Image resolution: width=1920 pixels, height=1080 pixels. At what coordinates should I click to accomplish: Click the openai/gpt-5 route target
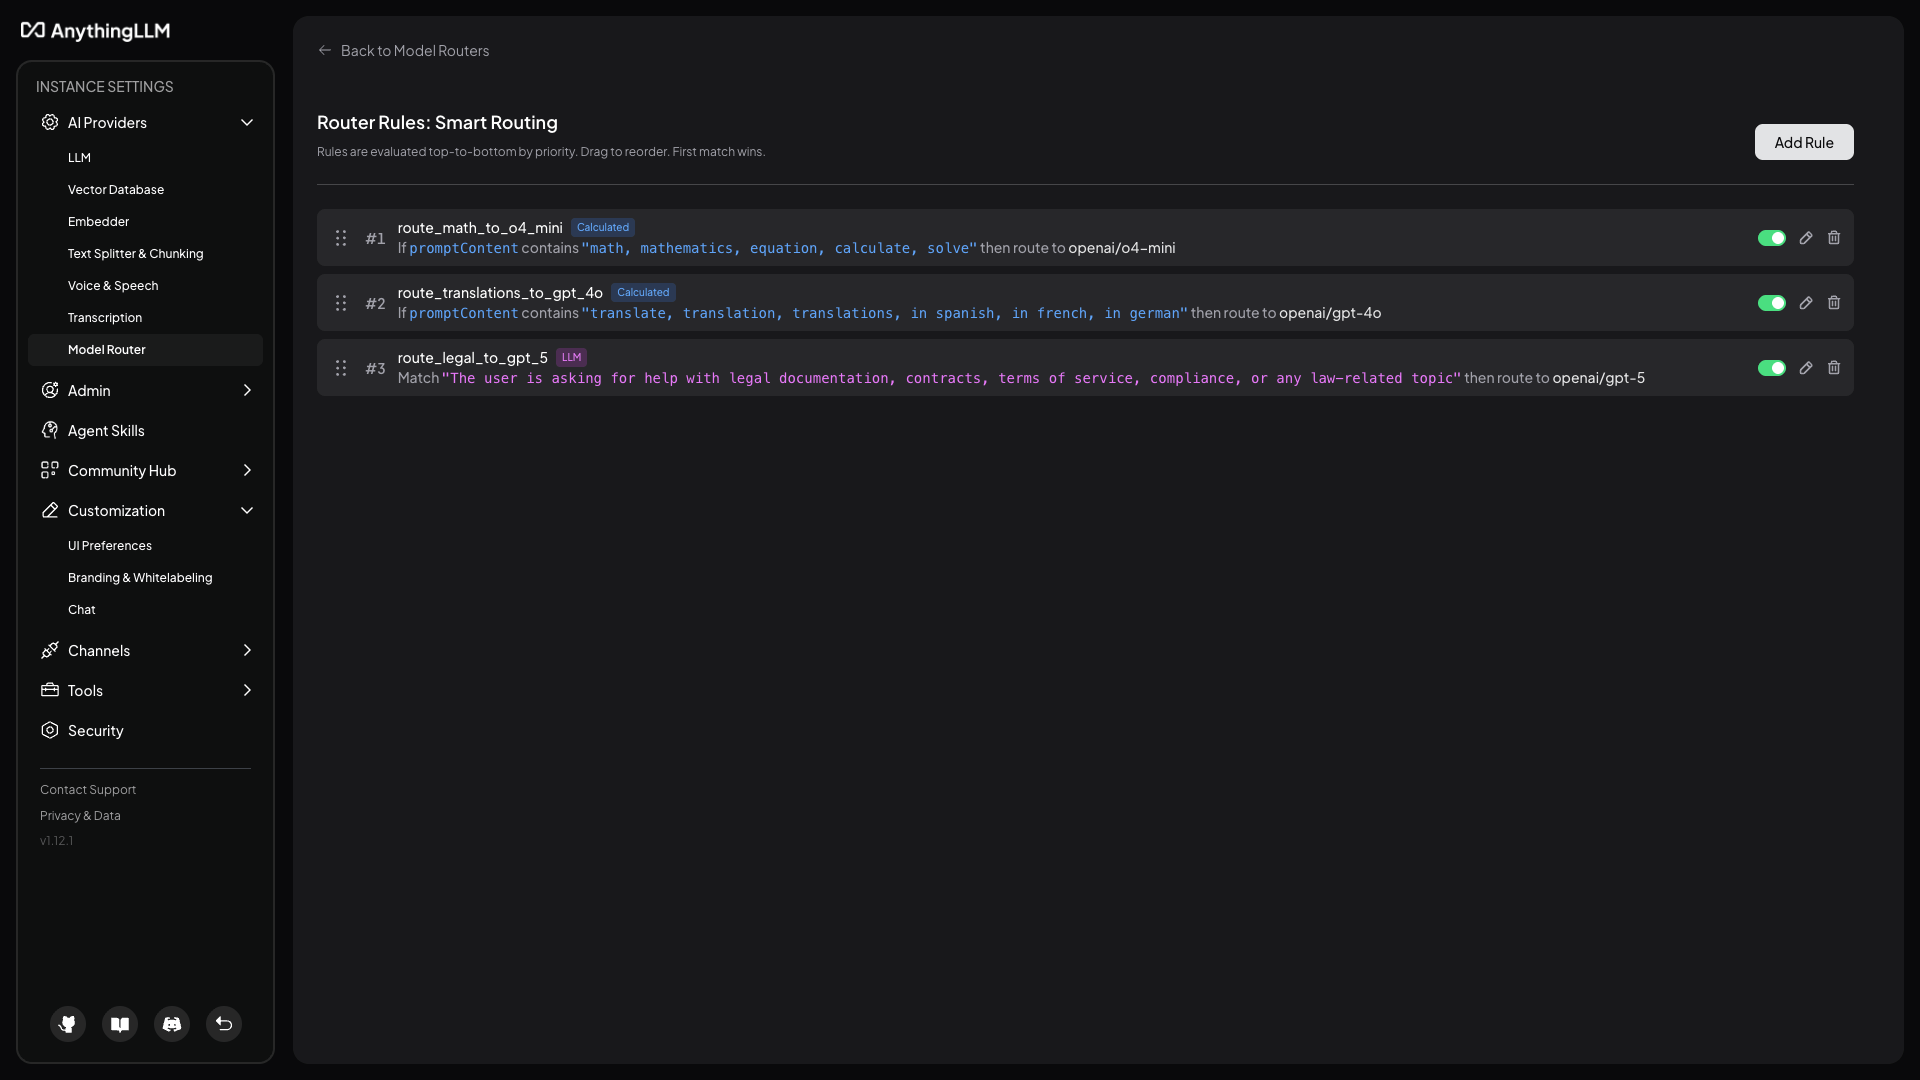pyautogui.click(x=1598, y=378)
